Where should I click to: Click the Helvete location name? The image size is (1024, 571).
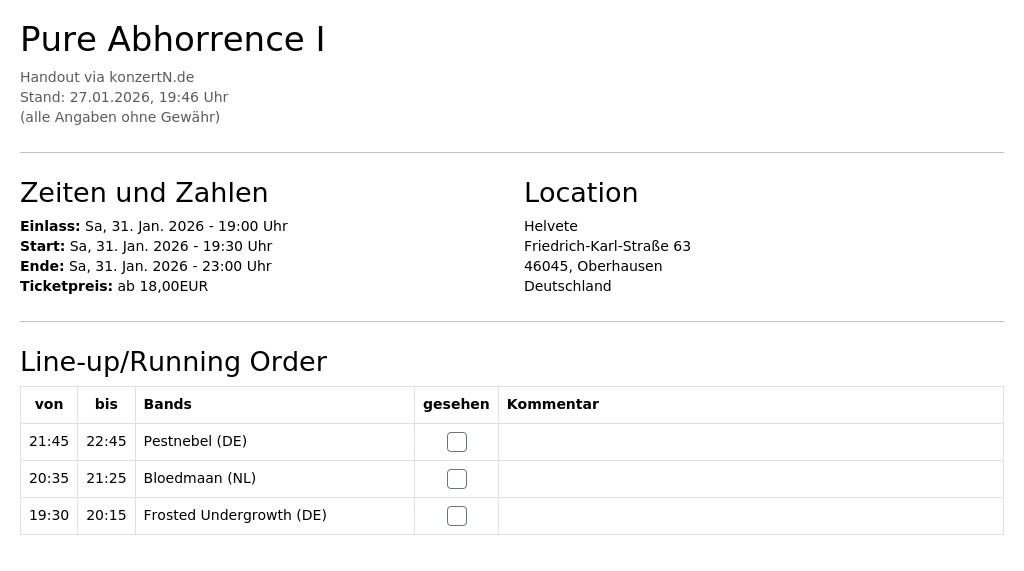pyautogui.click(x=551, y=226)
